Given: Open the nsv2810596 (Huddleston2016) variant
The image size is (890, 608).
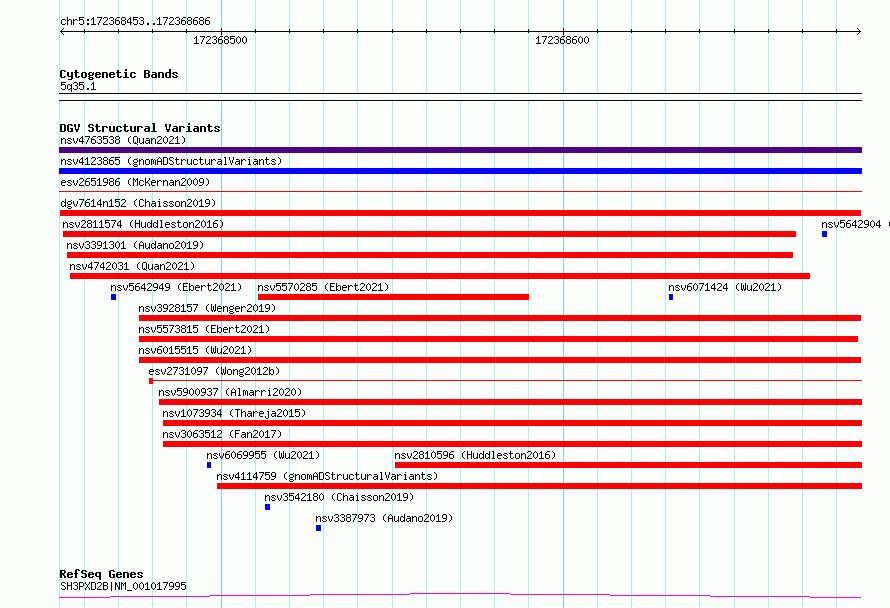Looking at the screenshot, I should (x=475, y=455).
